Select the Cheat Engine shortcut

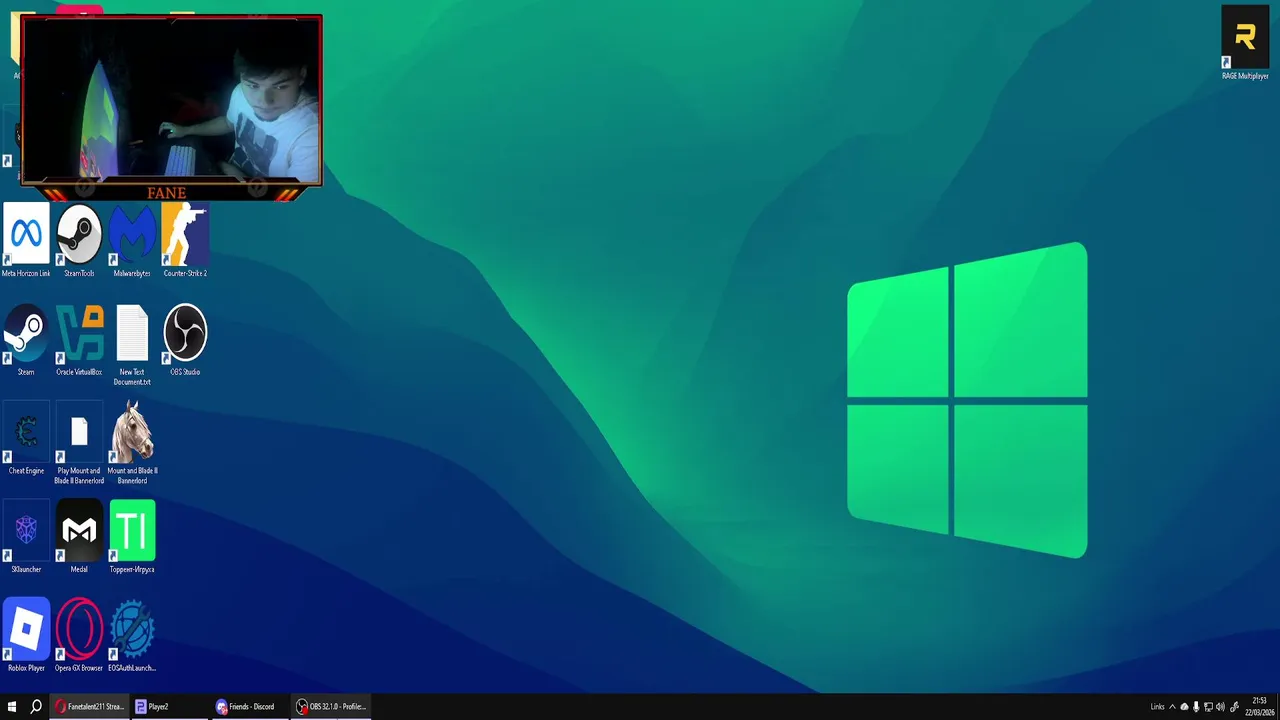(x=26, y=438)
